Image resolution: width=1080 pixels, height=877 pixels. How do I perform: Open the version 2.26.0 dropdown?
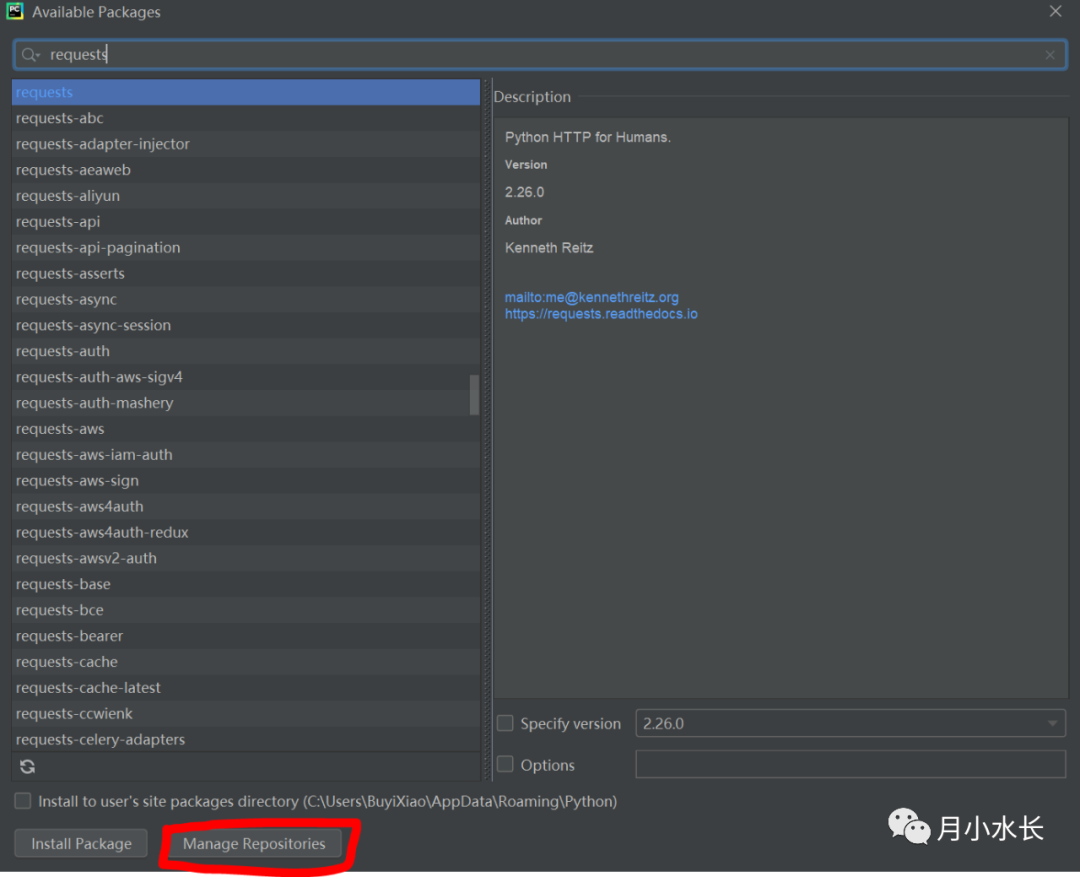pos(850,723)
